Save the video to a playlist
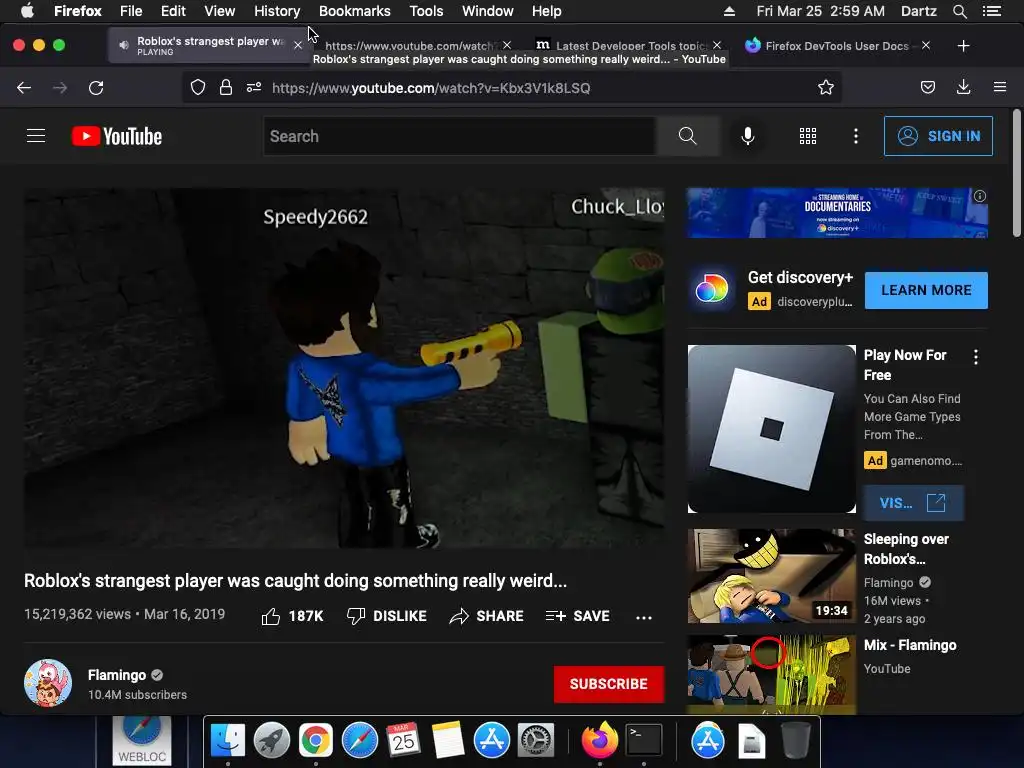The image size is (1024, 768). click(577, 616)
